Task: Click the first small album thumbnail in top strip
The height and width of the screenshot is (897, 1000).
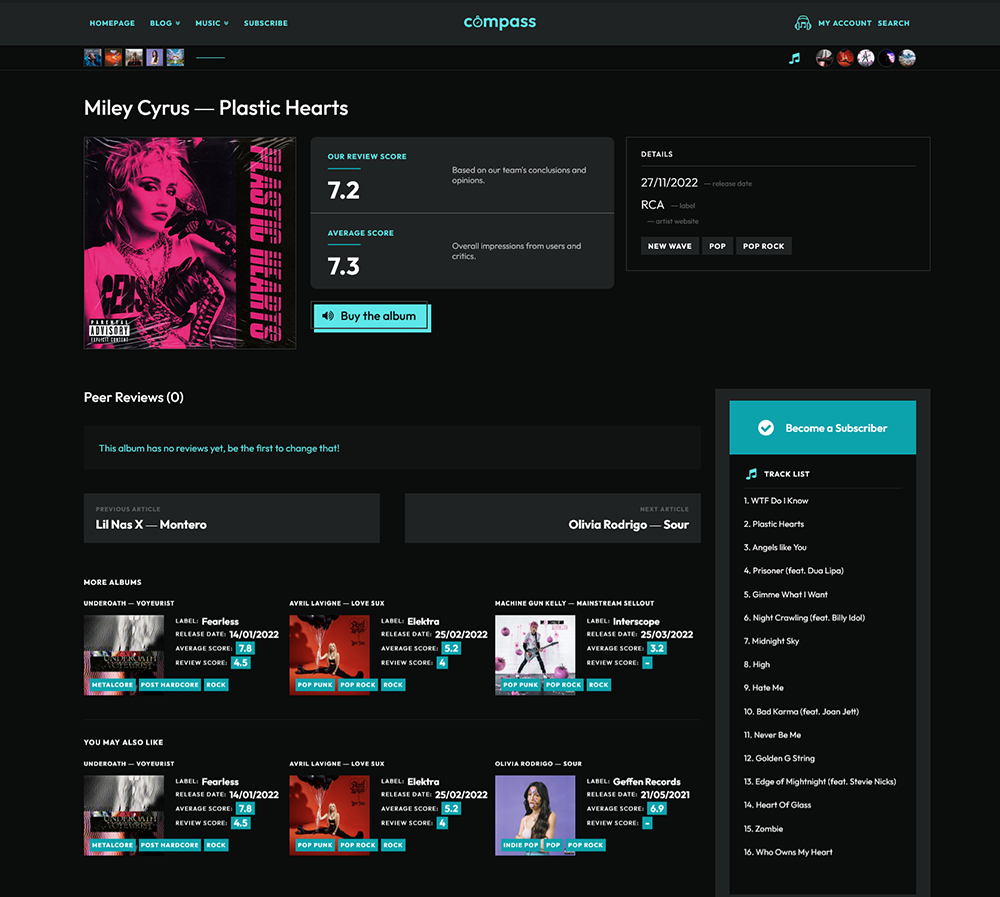Action: pyautogui.click(x=92, y=58)
